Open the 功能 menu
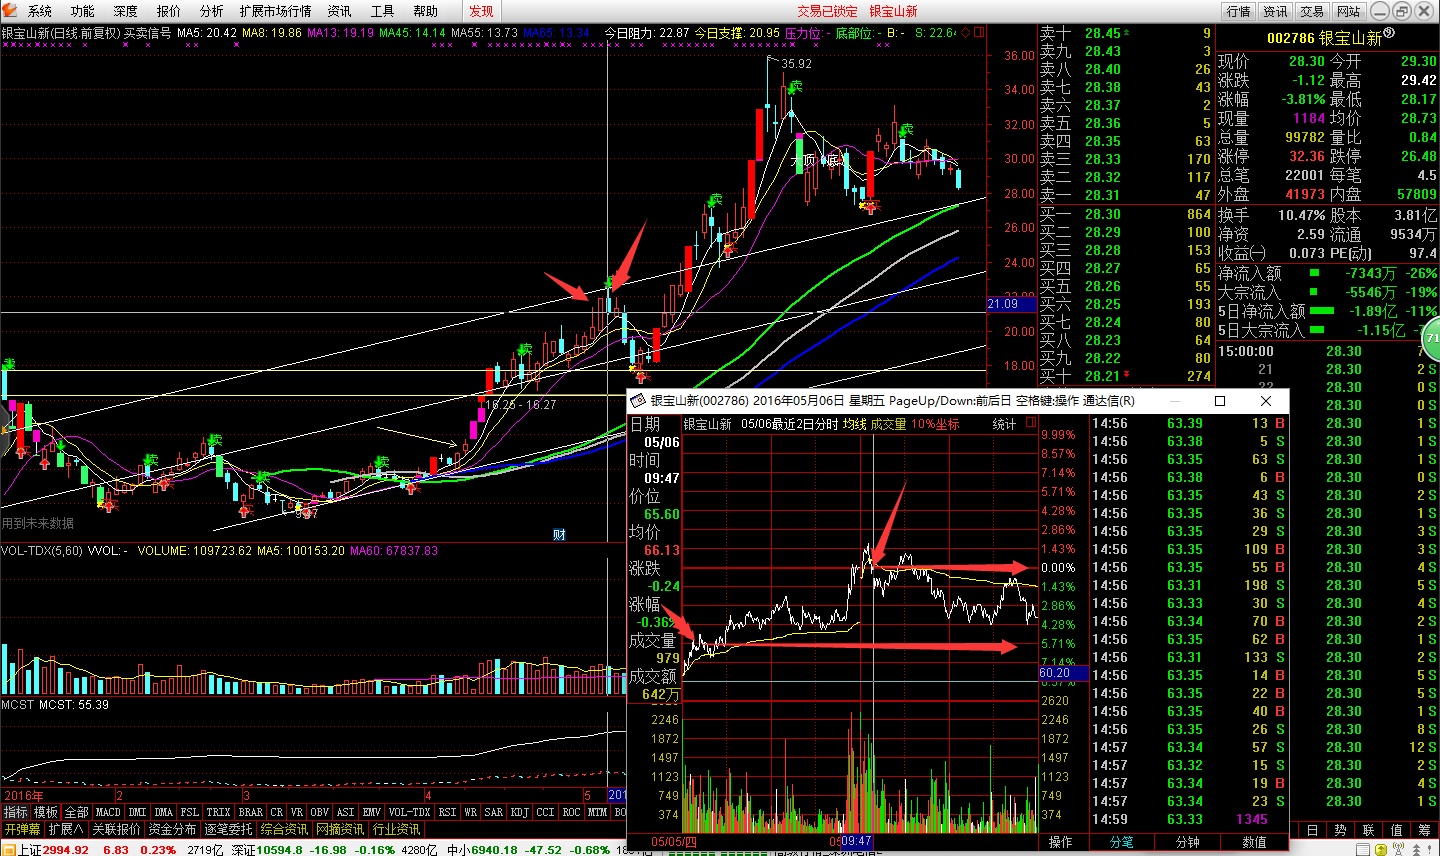 (x=82, y=11)
